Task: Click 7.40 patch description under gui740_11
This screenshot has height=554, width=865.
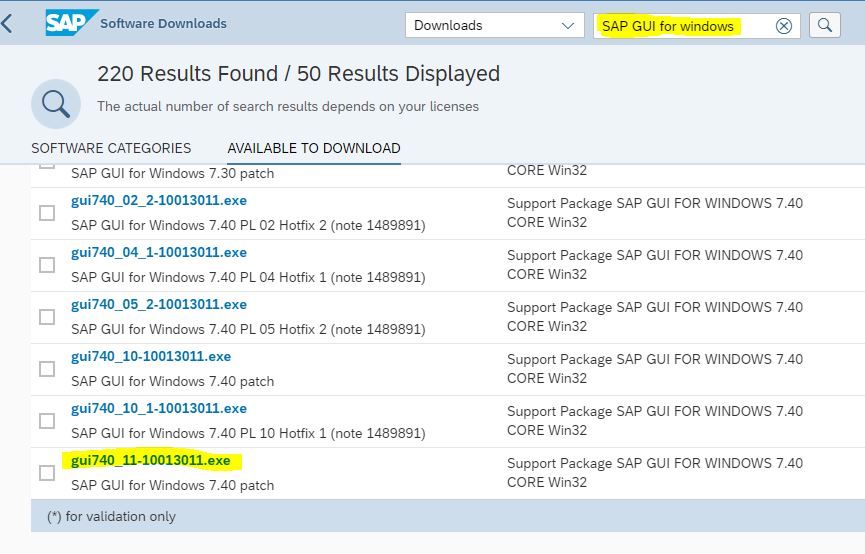Action: point(173,485)
